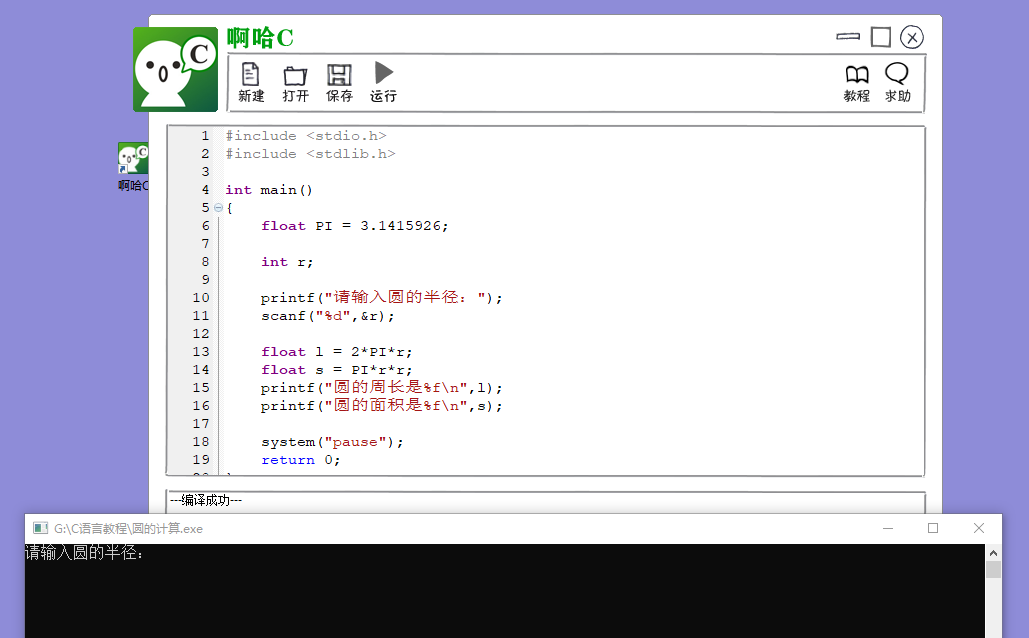Click the console scrollbar up arrow
1029x638 pixels.
(x=993, y=553)
